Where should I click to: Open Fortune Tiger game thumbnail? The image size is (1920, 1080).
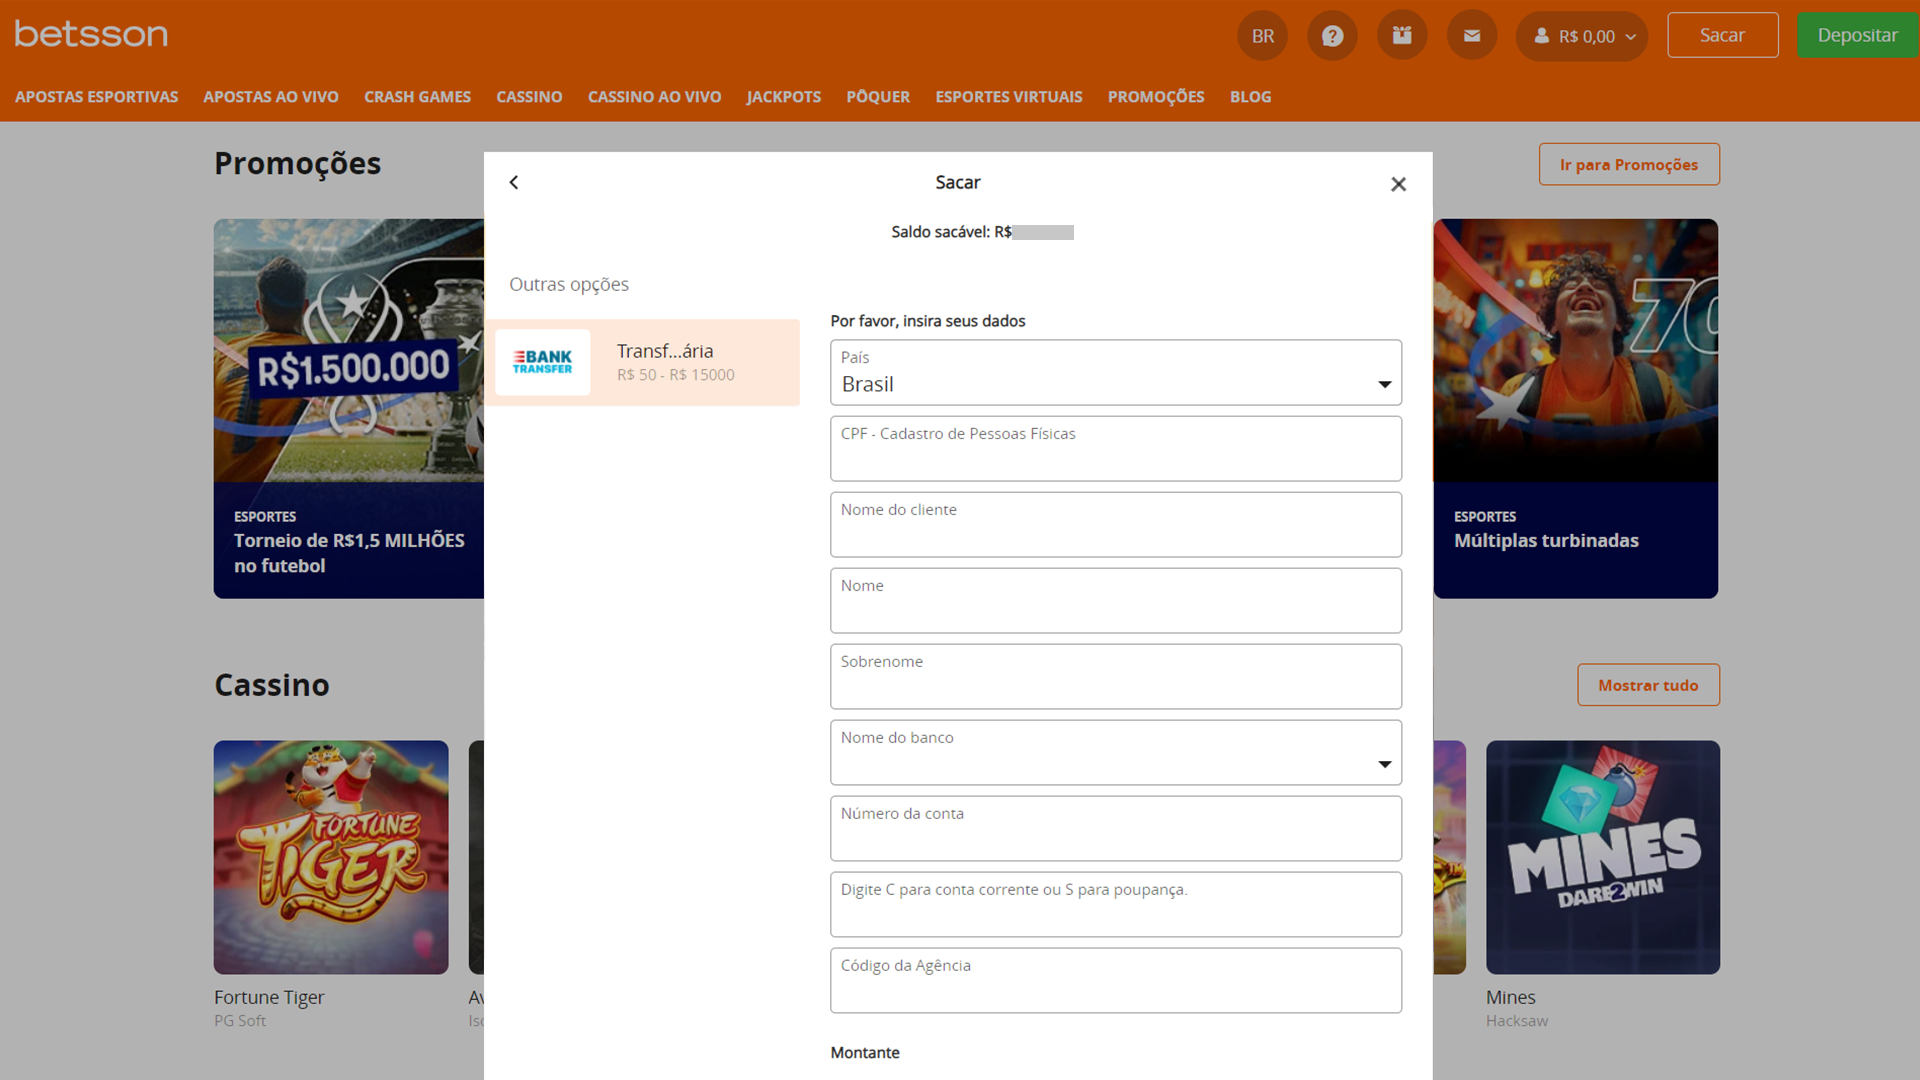[331, 857]
